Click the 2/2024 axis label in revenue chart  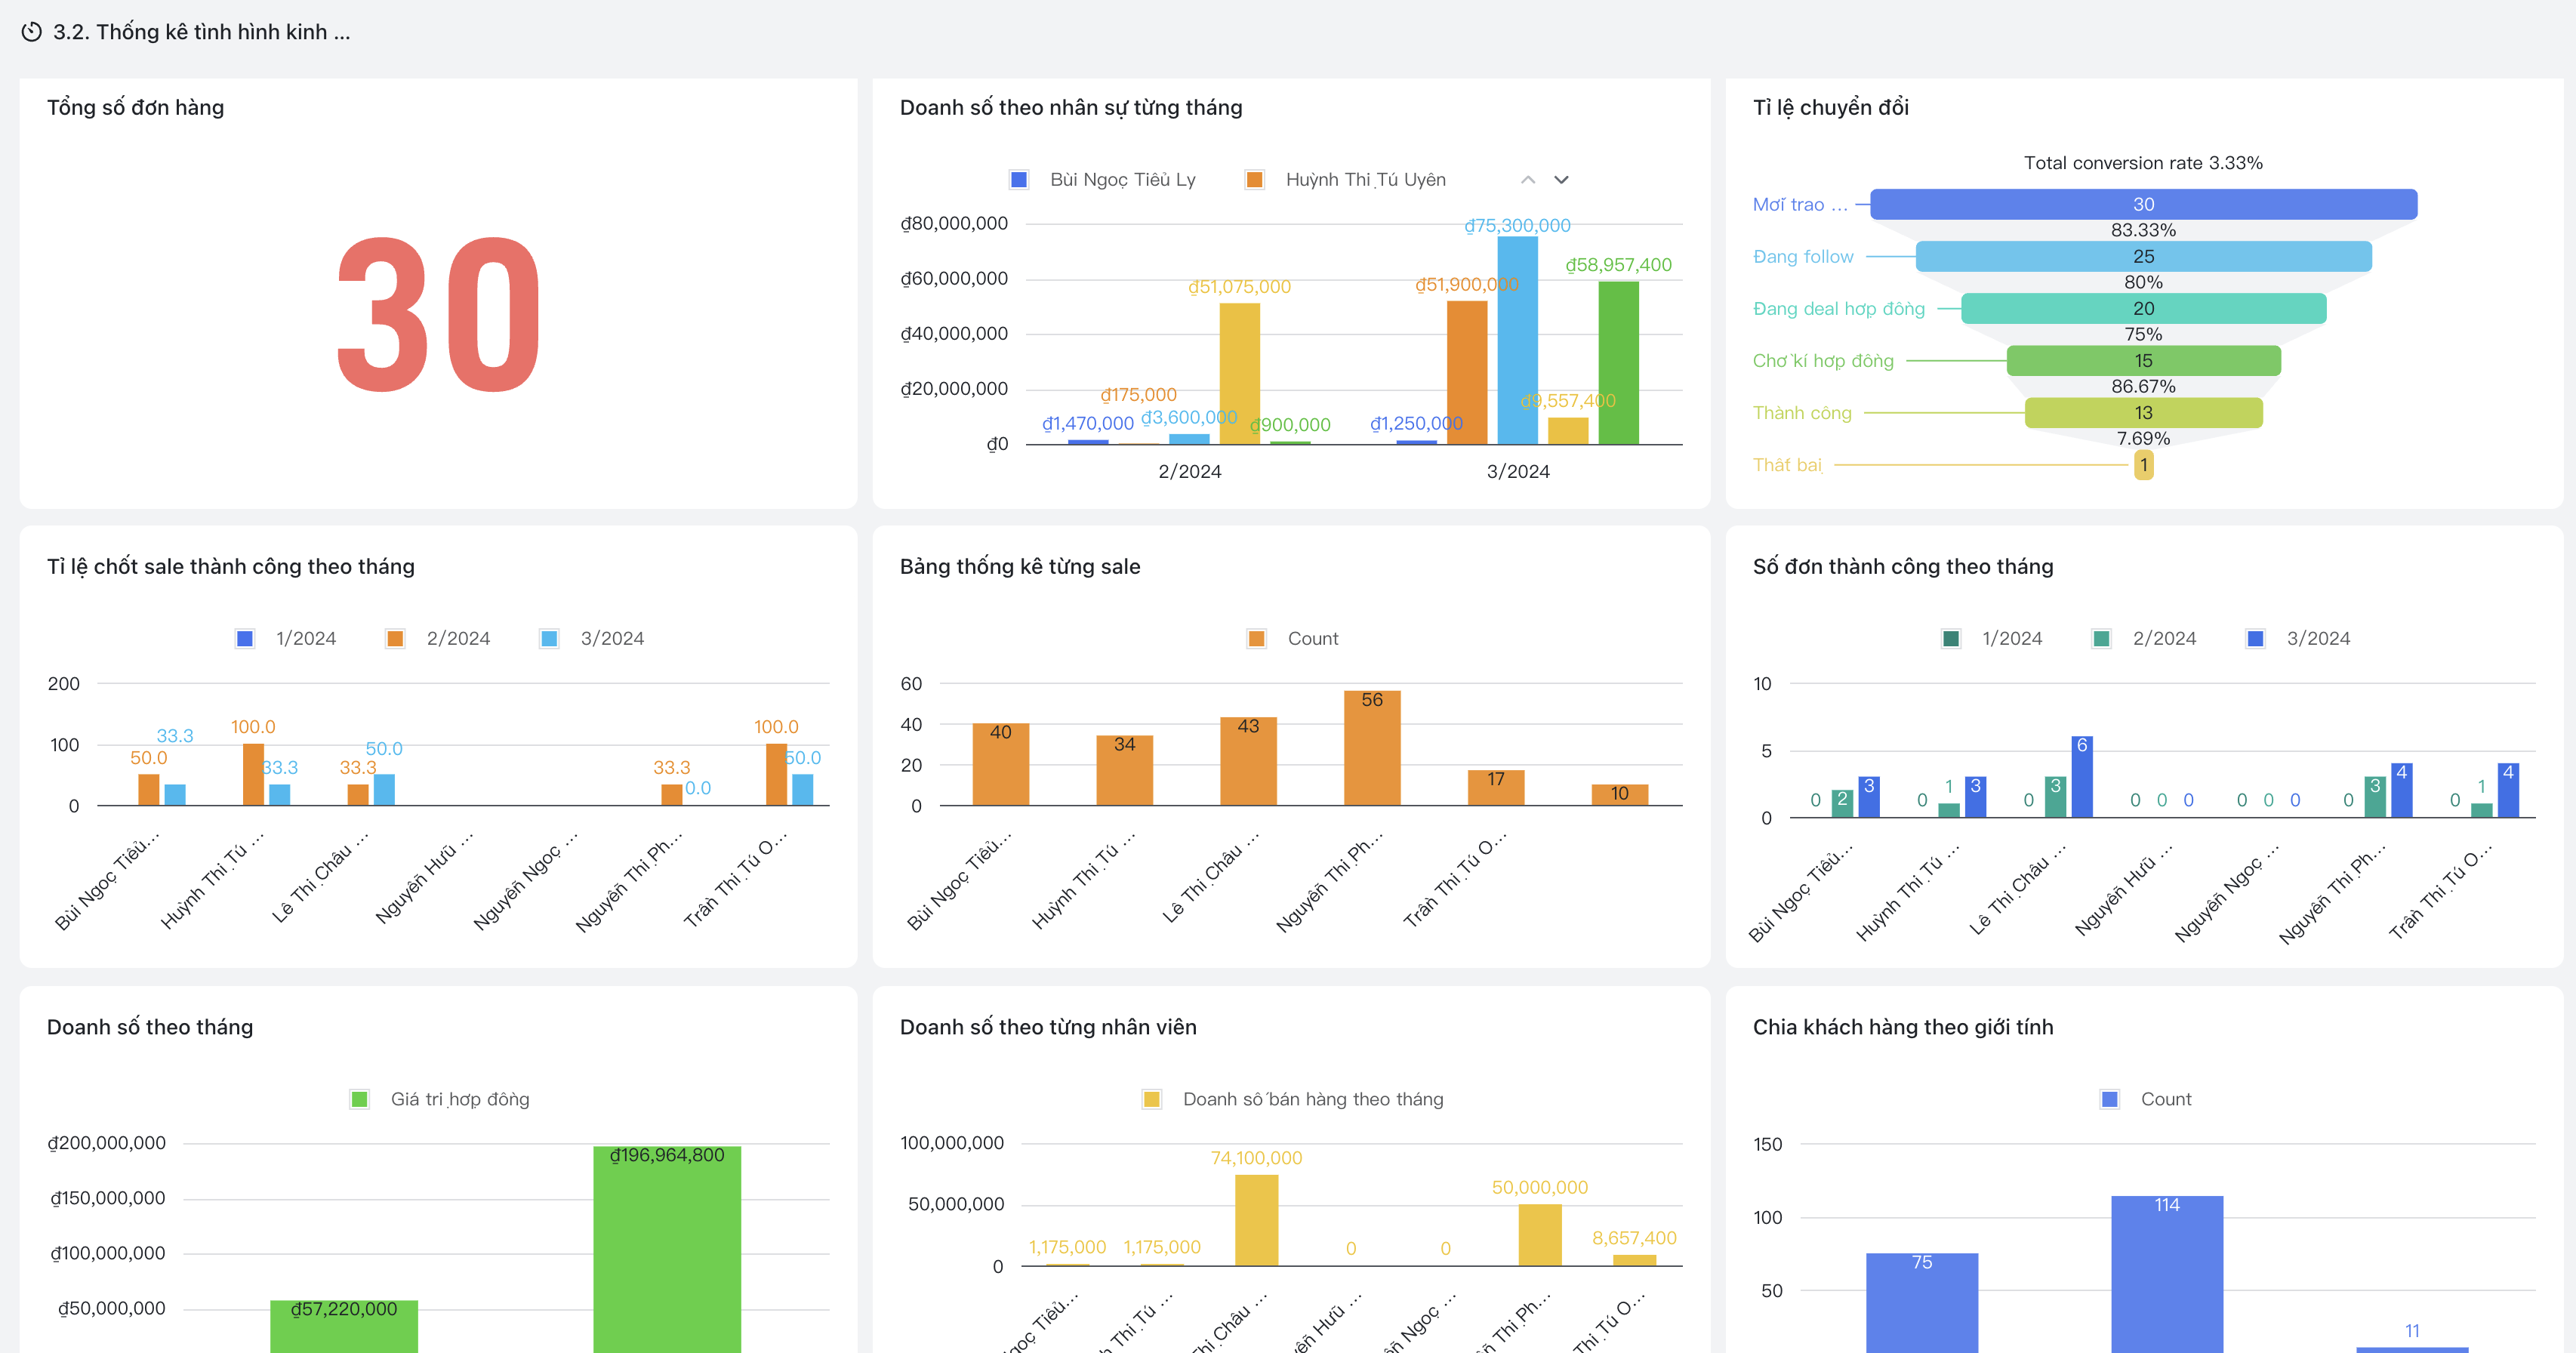[x=1190, y=472]
